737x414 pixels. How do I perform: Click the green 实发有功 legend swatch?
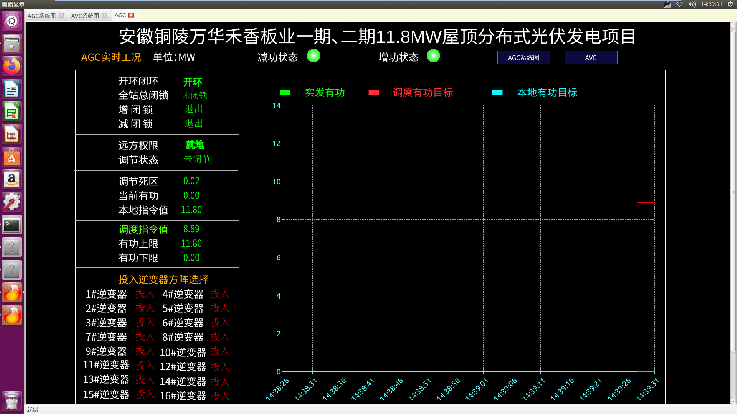pyautogui.click(x=285, y=92)
